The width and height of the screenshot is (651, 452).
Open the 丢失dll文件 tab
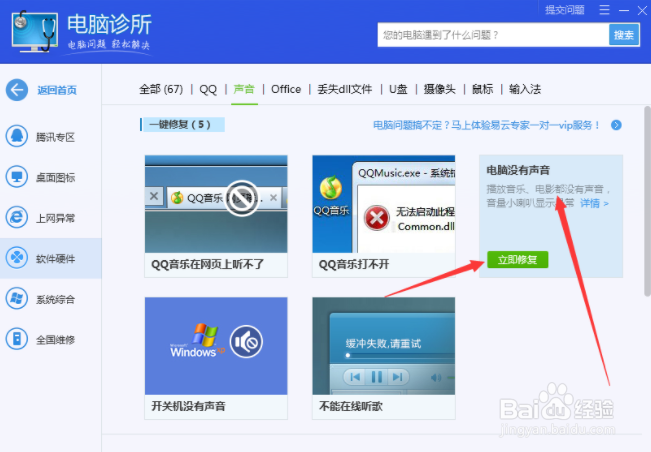point(345,89)
